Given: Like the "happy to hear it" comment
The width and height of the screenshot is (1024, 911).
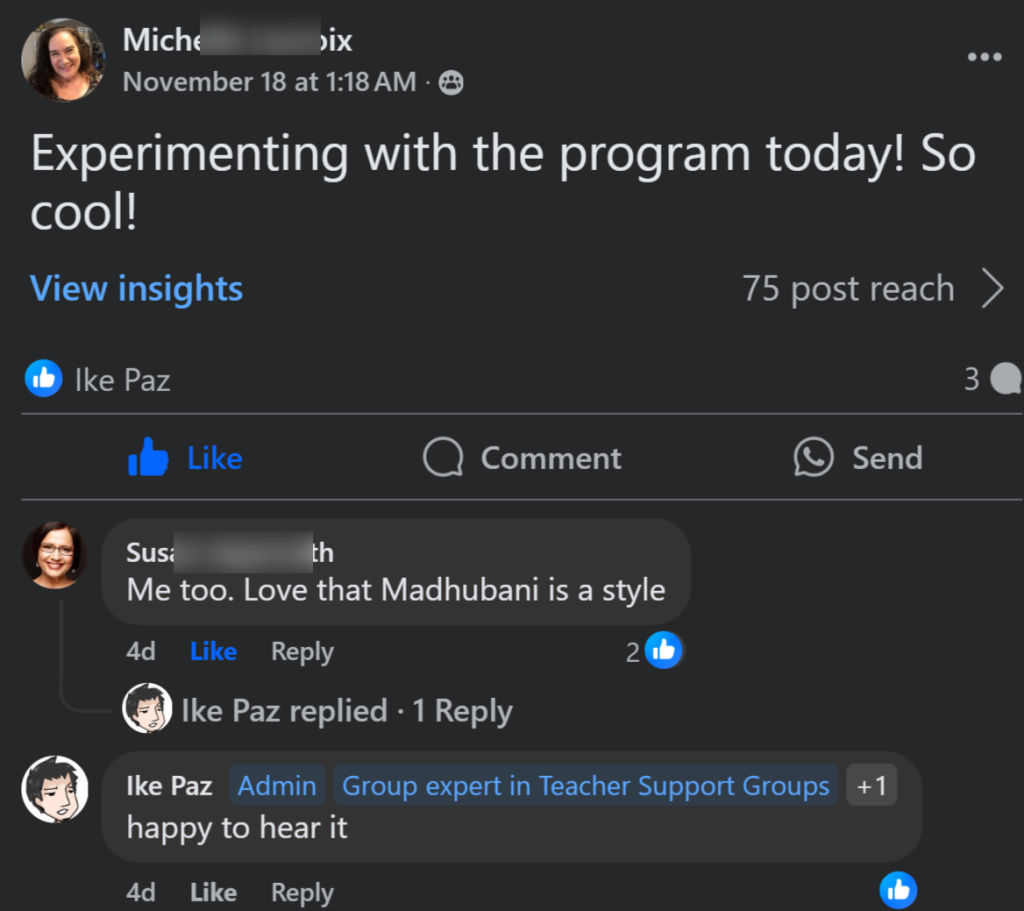Looking at the screenshot, I should 213,892.
